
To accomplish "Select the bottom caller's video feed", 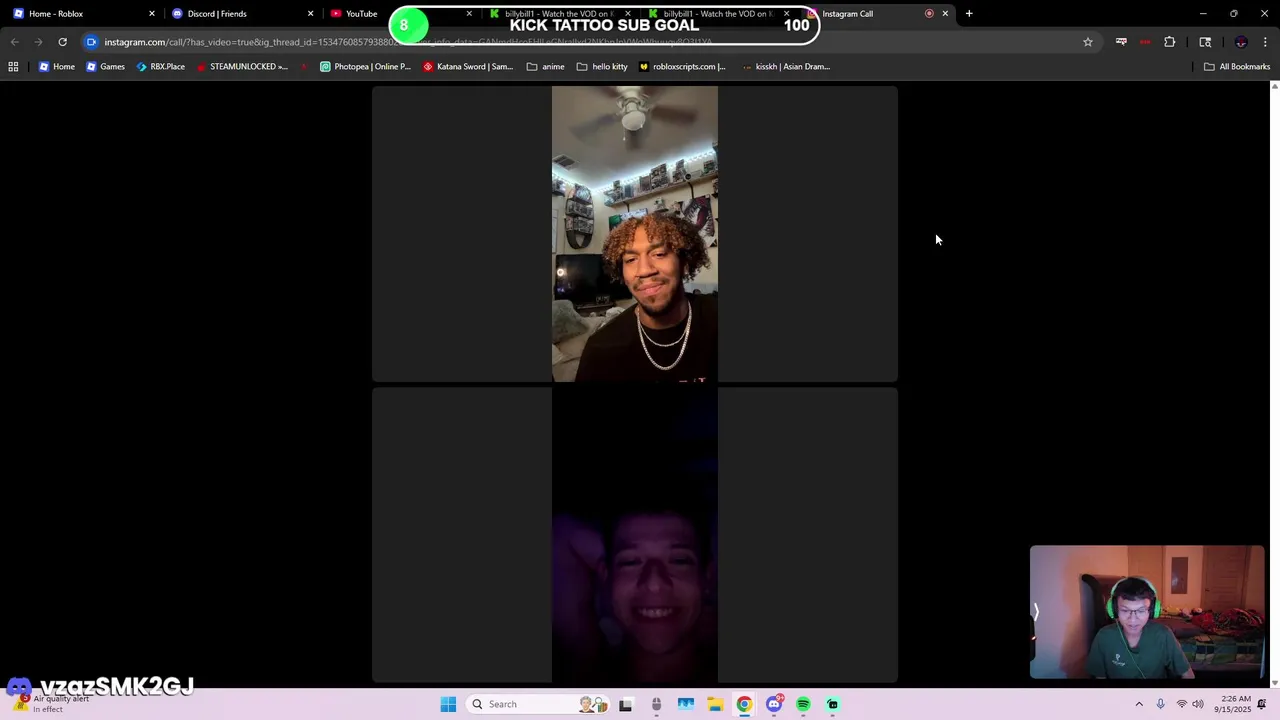I will [x=635, y=535].
